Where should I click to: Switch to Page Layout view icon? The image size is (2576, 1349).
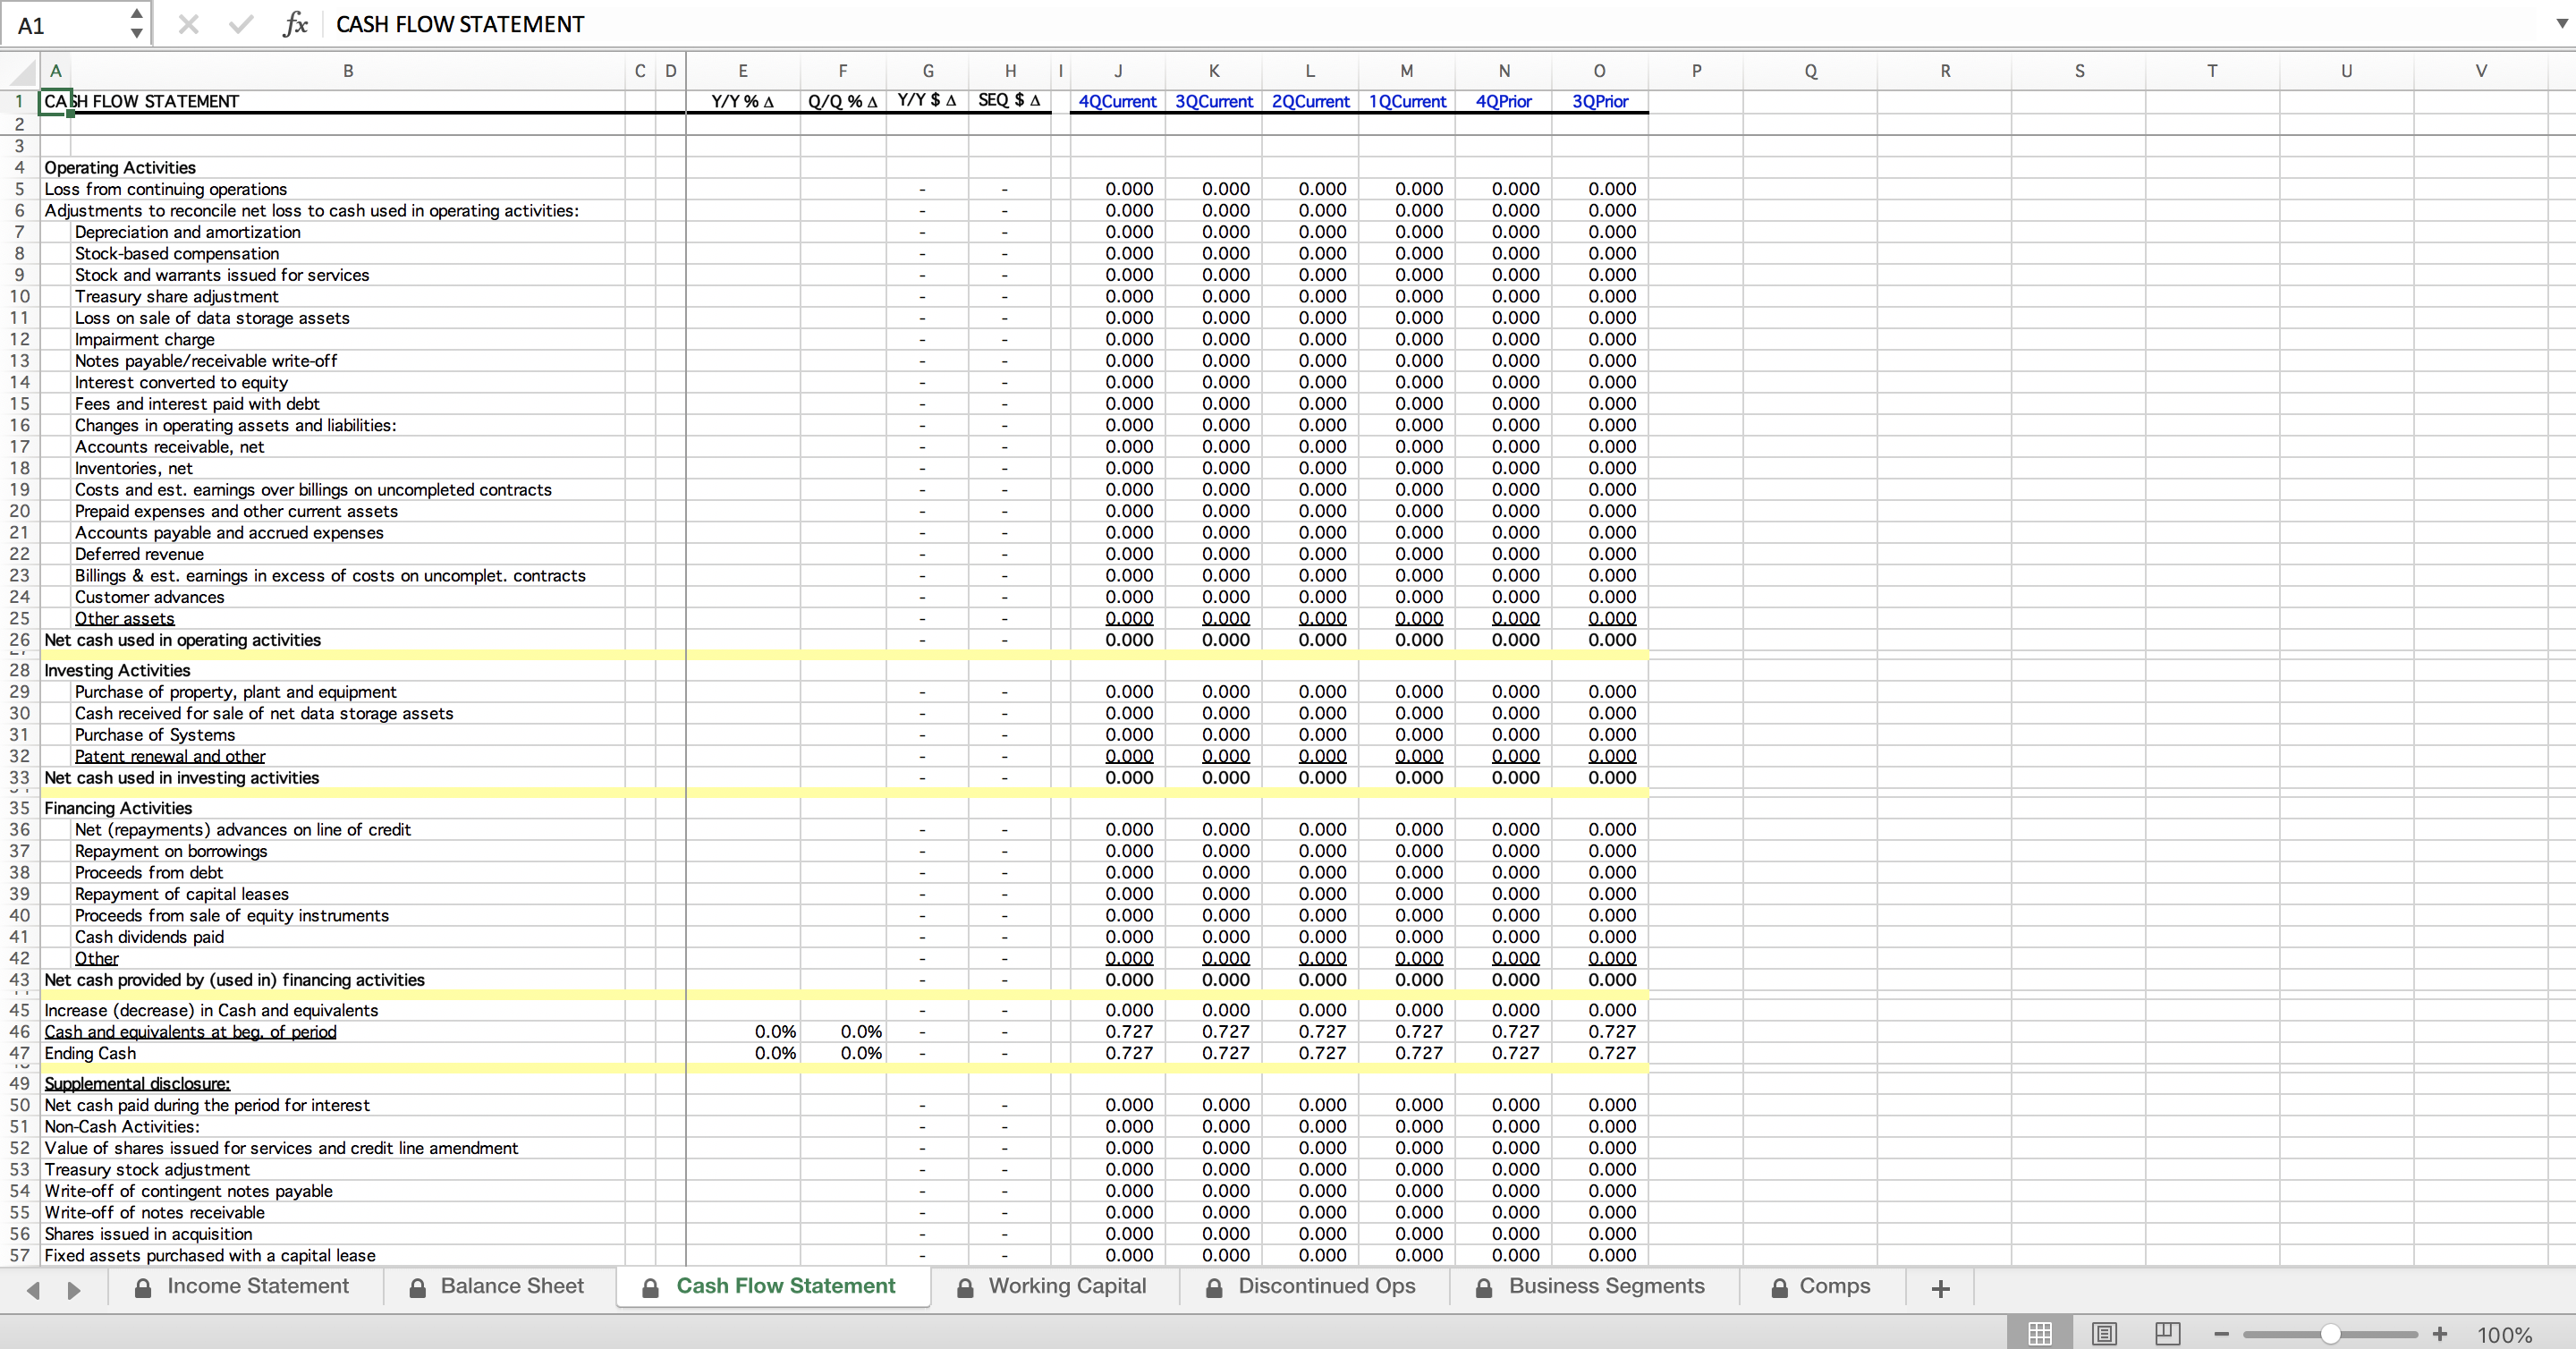[2104, 1333]
